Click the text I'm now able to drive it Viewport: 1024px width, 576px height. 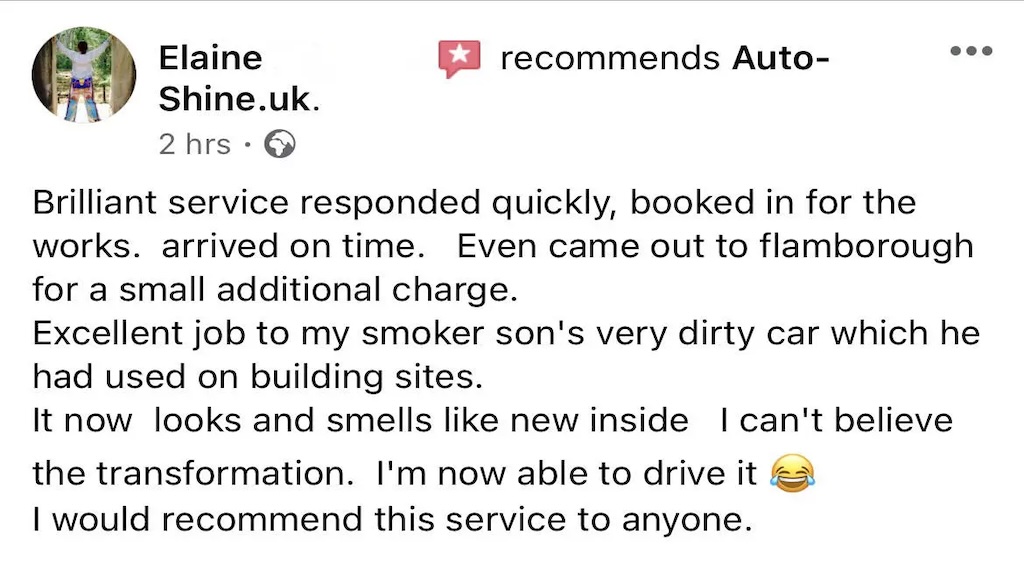(x=567, y=473)
